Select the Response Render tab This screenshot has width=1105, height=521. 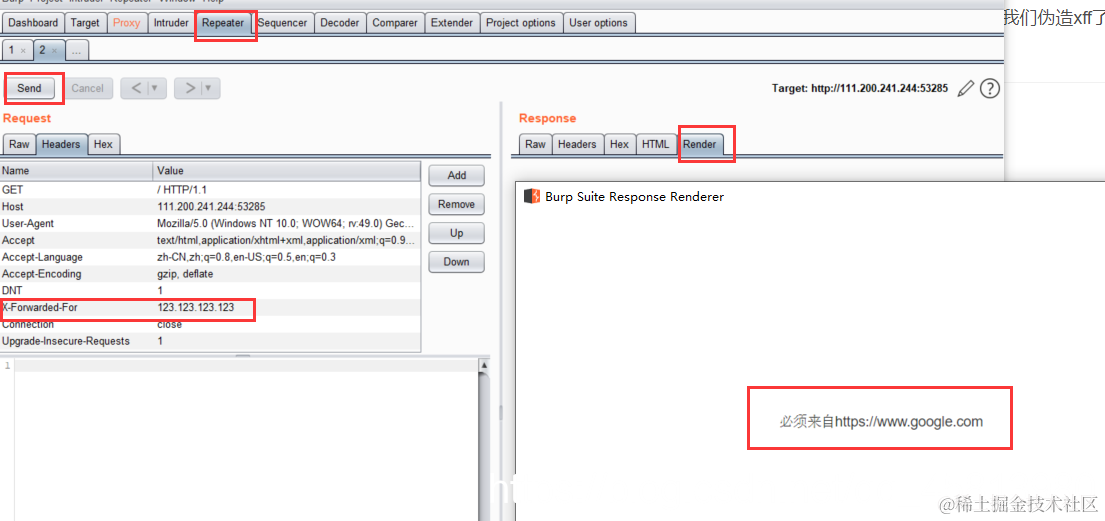pyautogui.click(x=699, y=144)
